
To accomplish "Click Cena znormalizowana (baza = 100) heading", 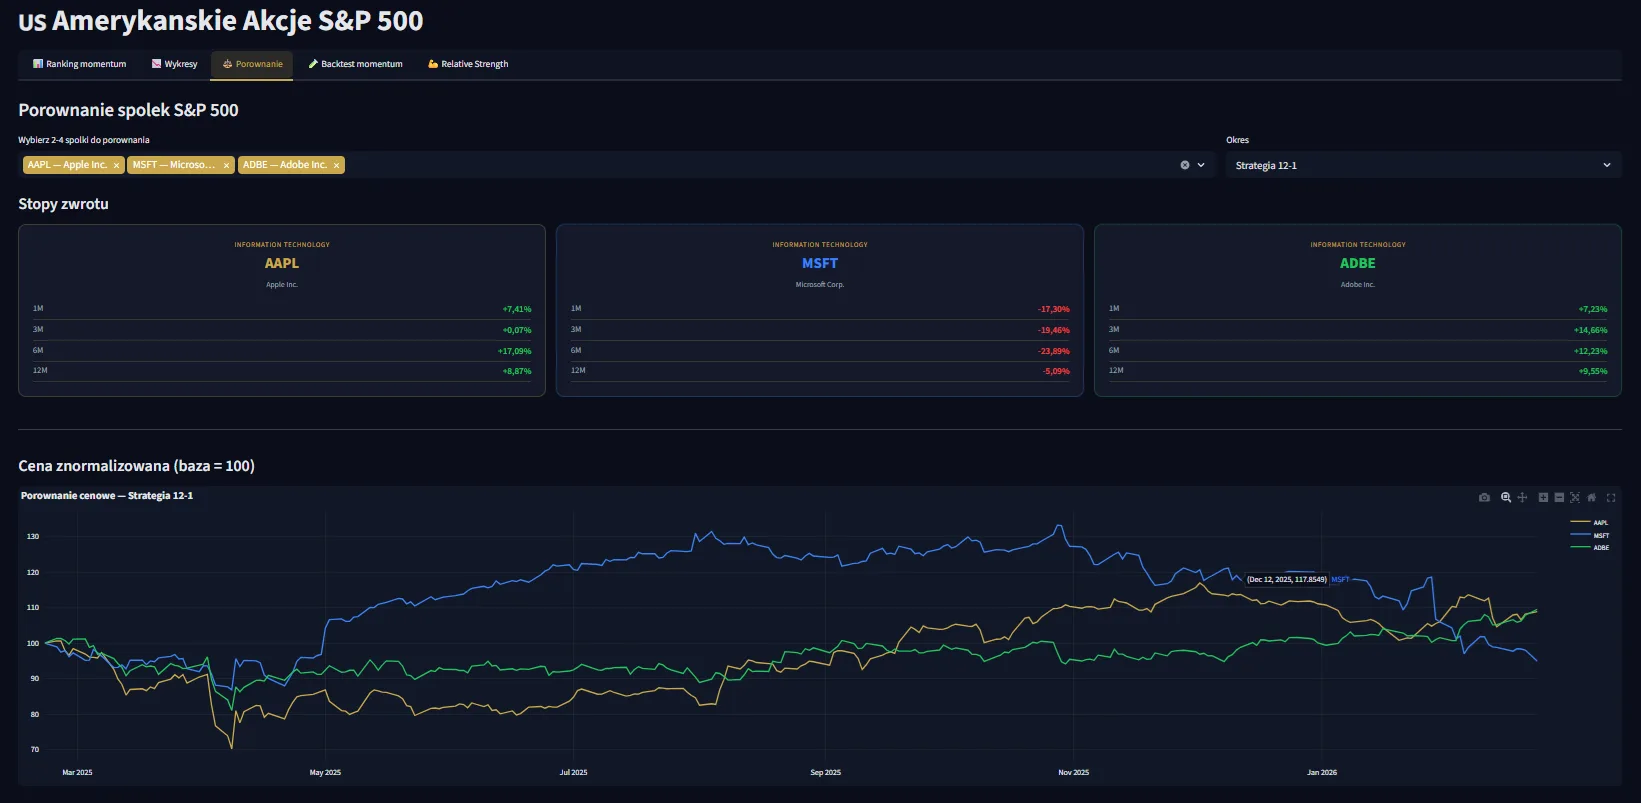I will point(136,466).
